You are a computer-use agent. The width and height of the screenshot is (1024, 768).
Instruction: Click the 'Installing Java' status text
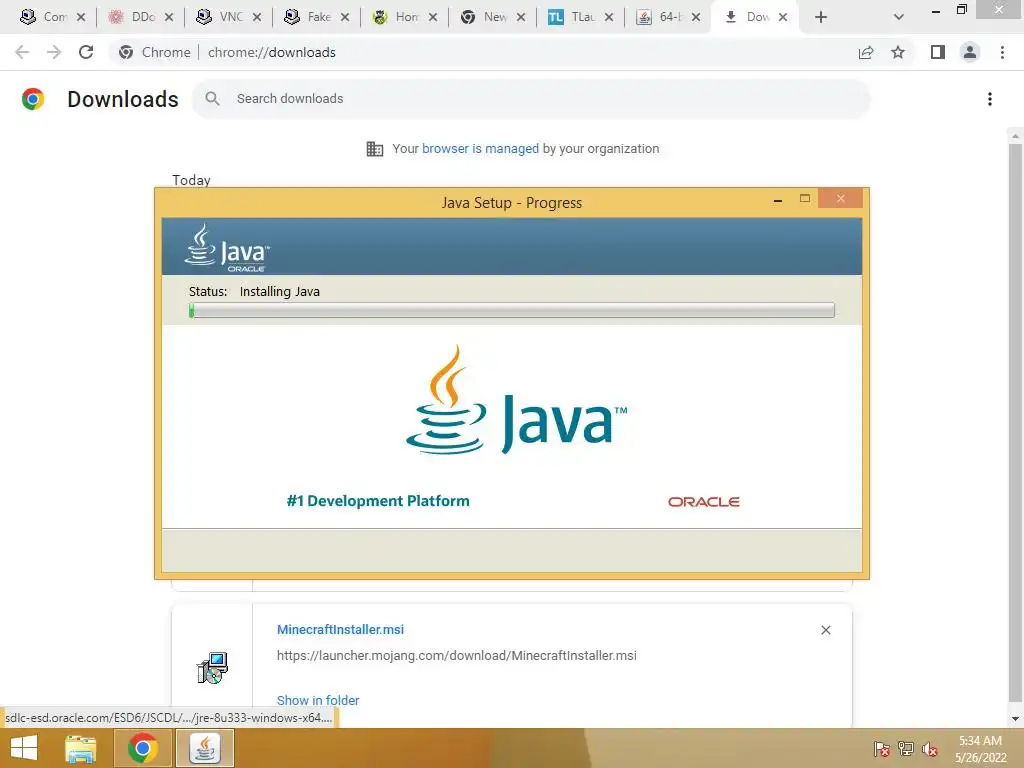[x=280, y=291]
